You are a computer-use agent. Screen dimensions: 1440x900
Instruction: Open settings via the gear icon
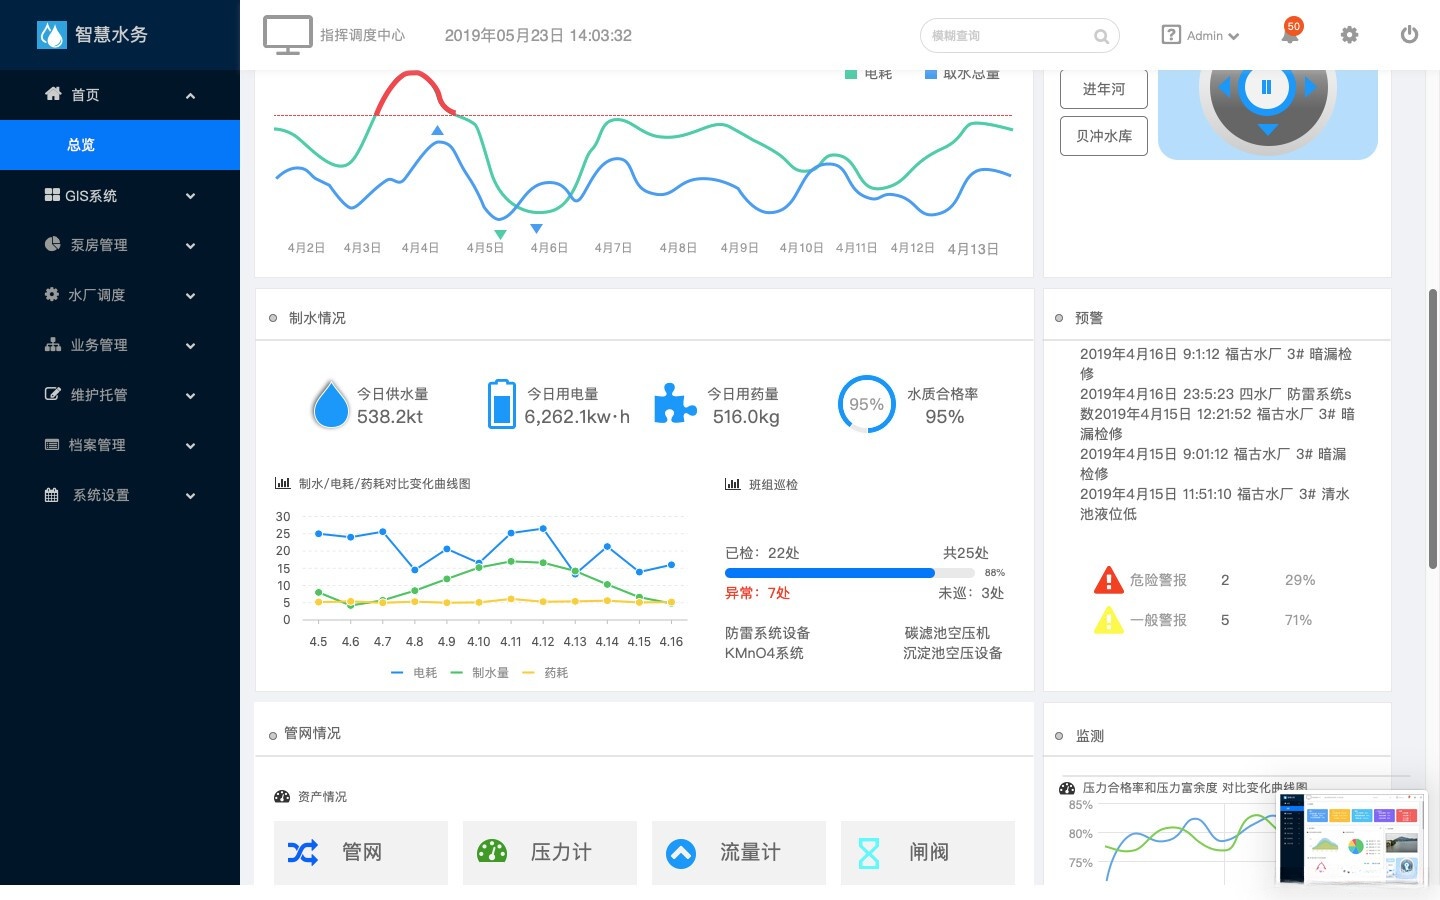pos(1349,35)
